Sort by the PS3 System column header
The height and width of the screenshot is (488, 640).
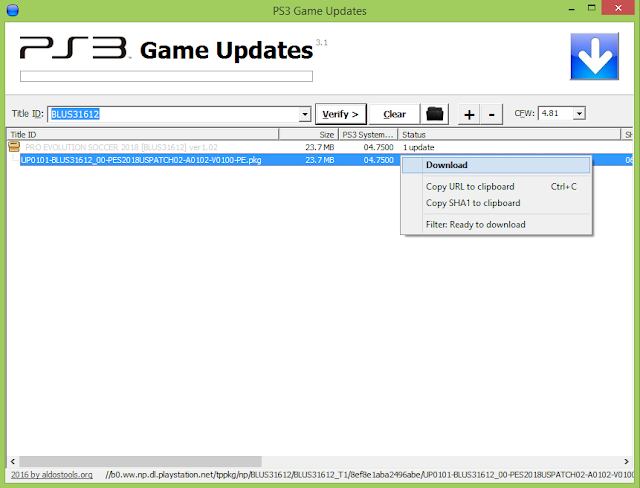(368, 135)
